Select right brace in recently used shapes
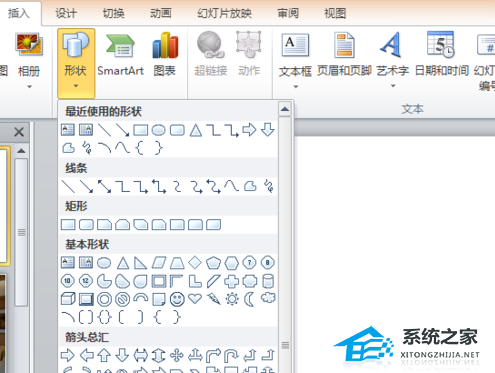 [159, 148]
